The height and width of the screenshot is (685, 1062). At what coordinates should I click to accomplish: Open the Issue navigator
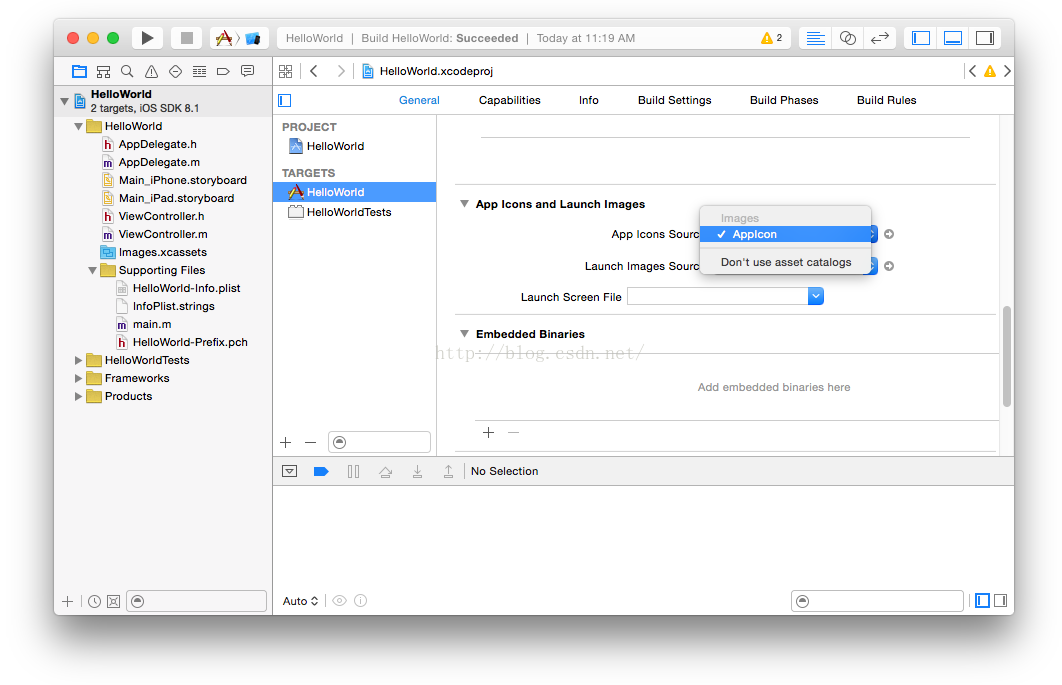coord(151,71)
